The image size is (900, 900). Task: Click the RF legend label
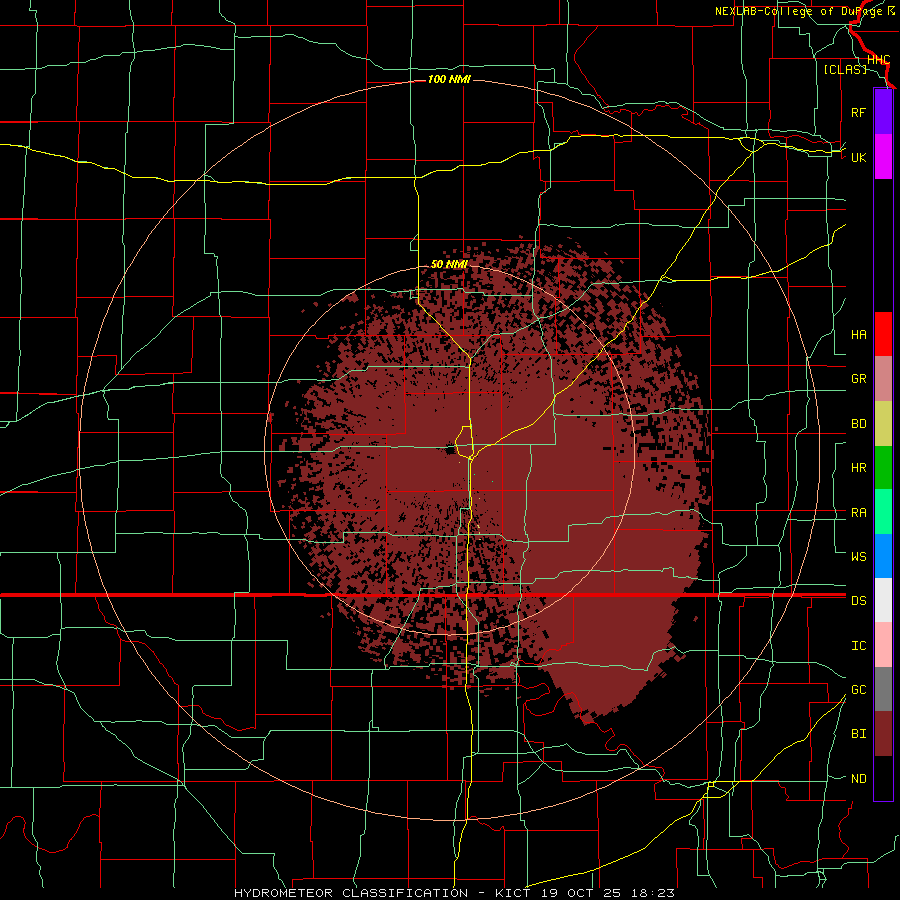(858, 112)
